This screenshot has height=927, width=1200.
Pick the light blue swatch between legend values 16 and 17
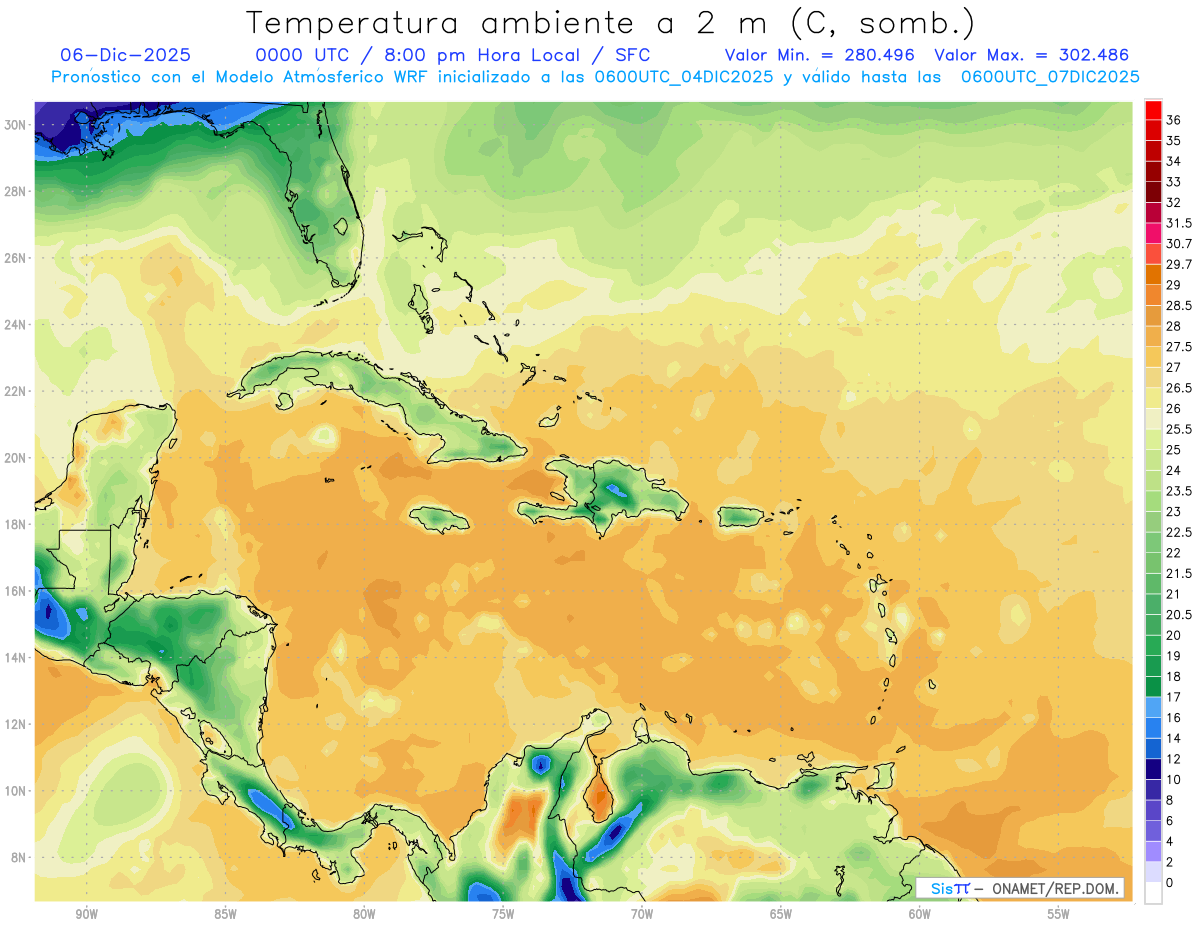pyautogui.click(x=1153, y=707)
